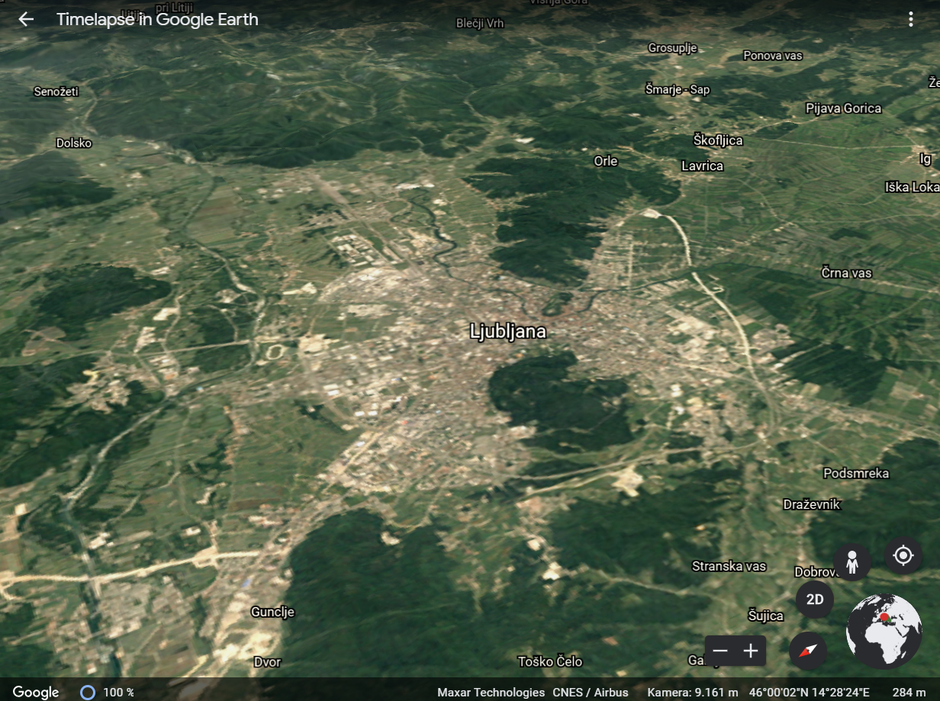940x701 pixels.
Task: Select the Street View Pegman icon
Action: pos(851,560)
